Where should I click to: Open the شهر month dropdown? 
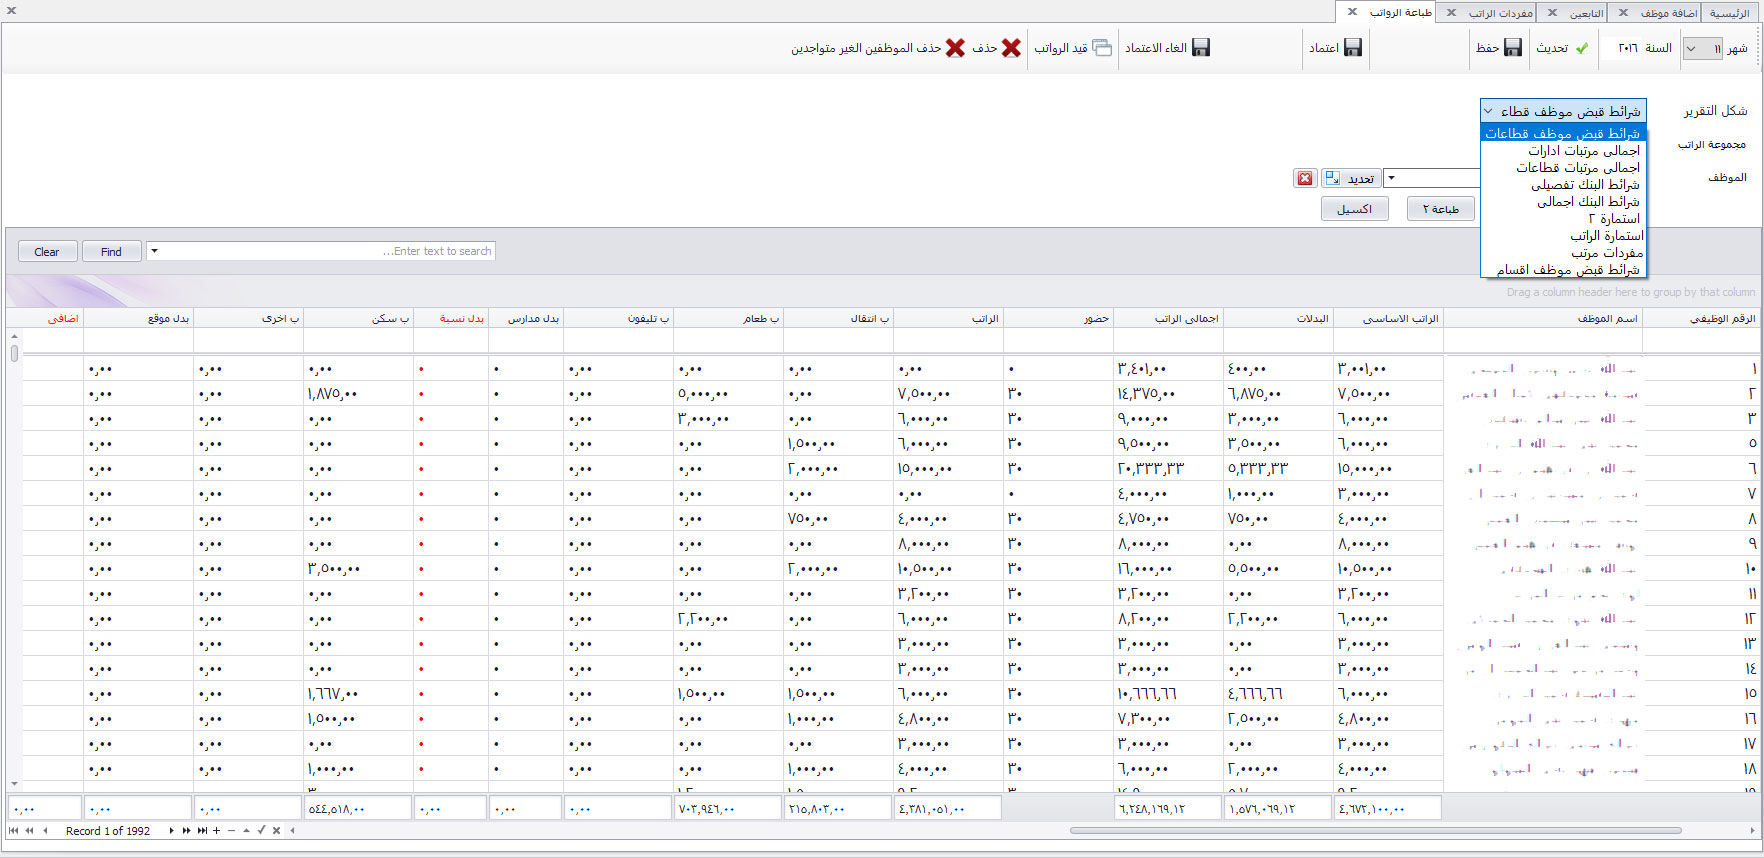[x=1692, y=48]
